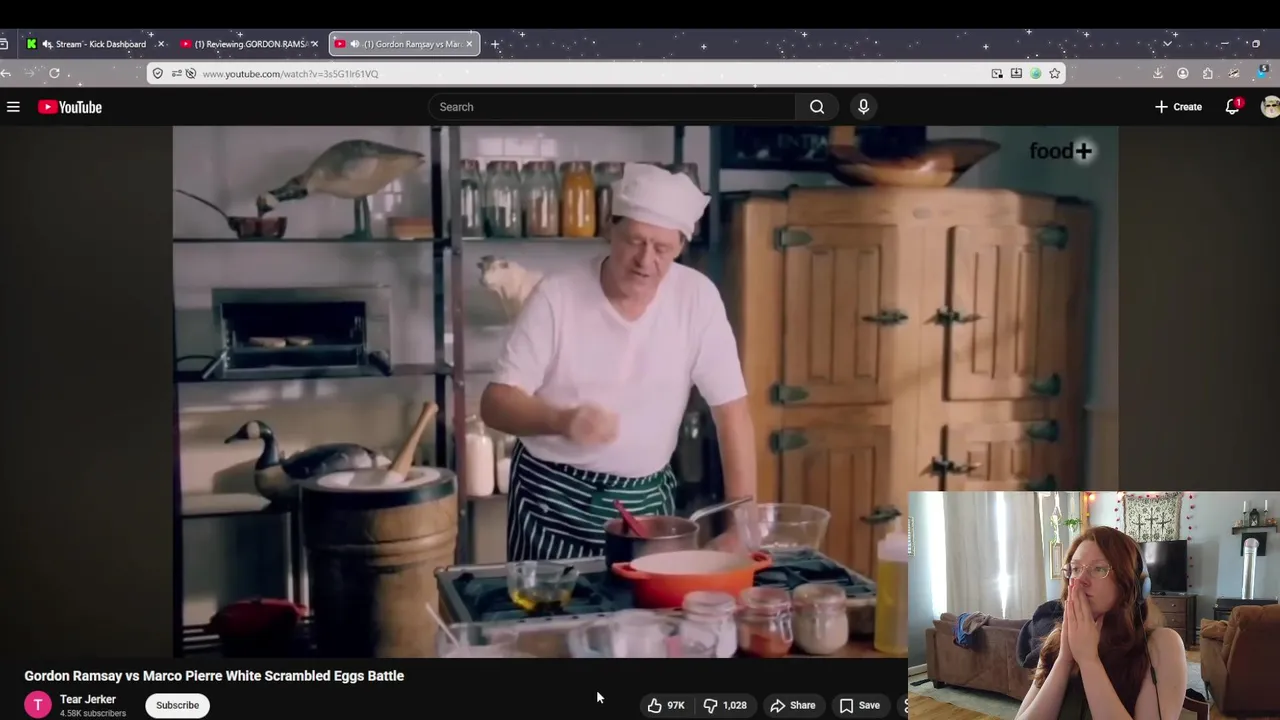Click the video title text

tap(214, 676)
